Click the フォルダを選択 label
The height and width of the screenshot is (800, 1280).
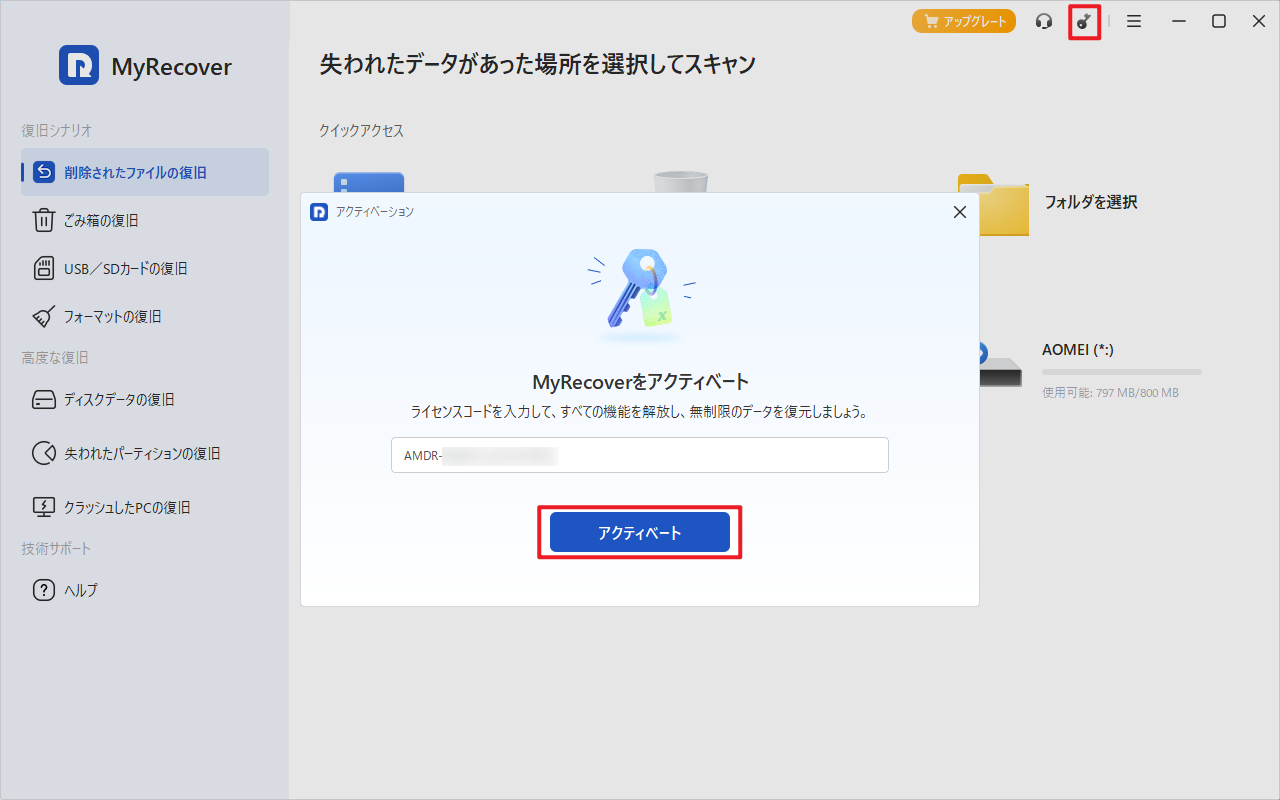click(1091, 202)
